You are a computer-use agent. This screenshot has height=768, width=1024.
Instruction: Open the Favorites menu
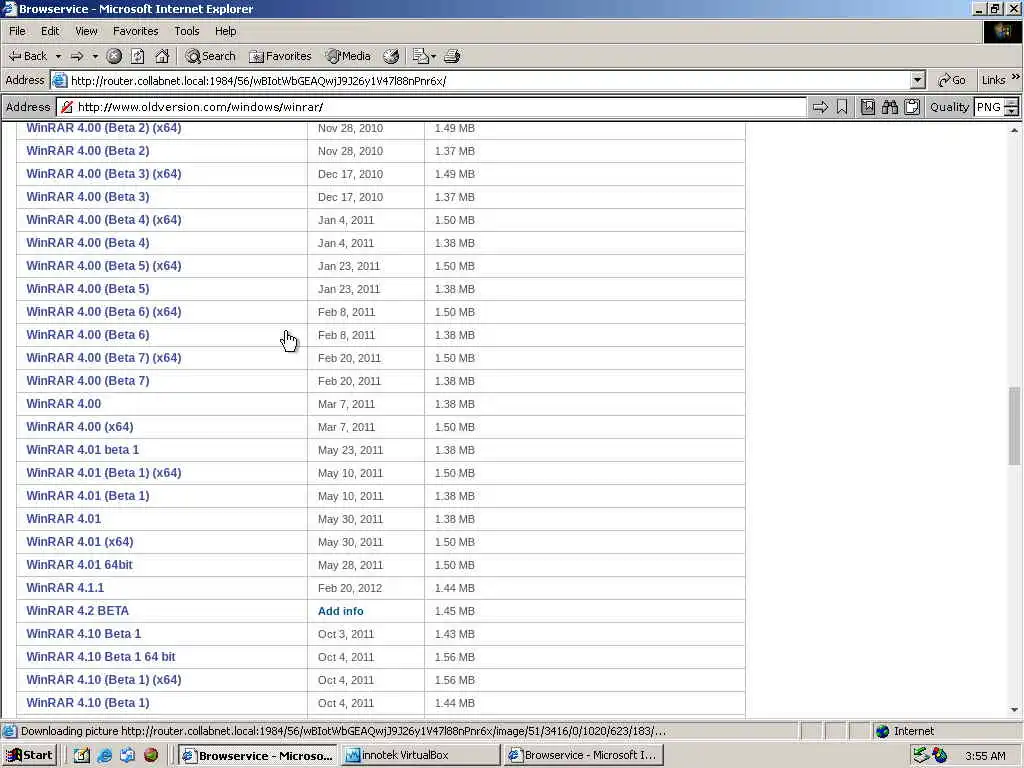(x=135, y=31)
